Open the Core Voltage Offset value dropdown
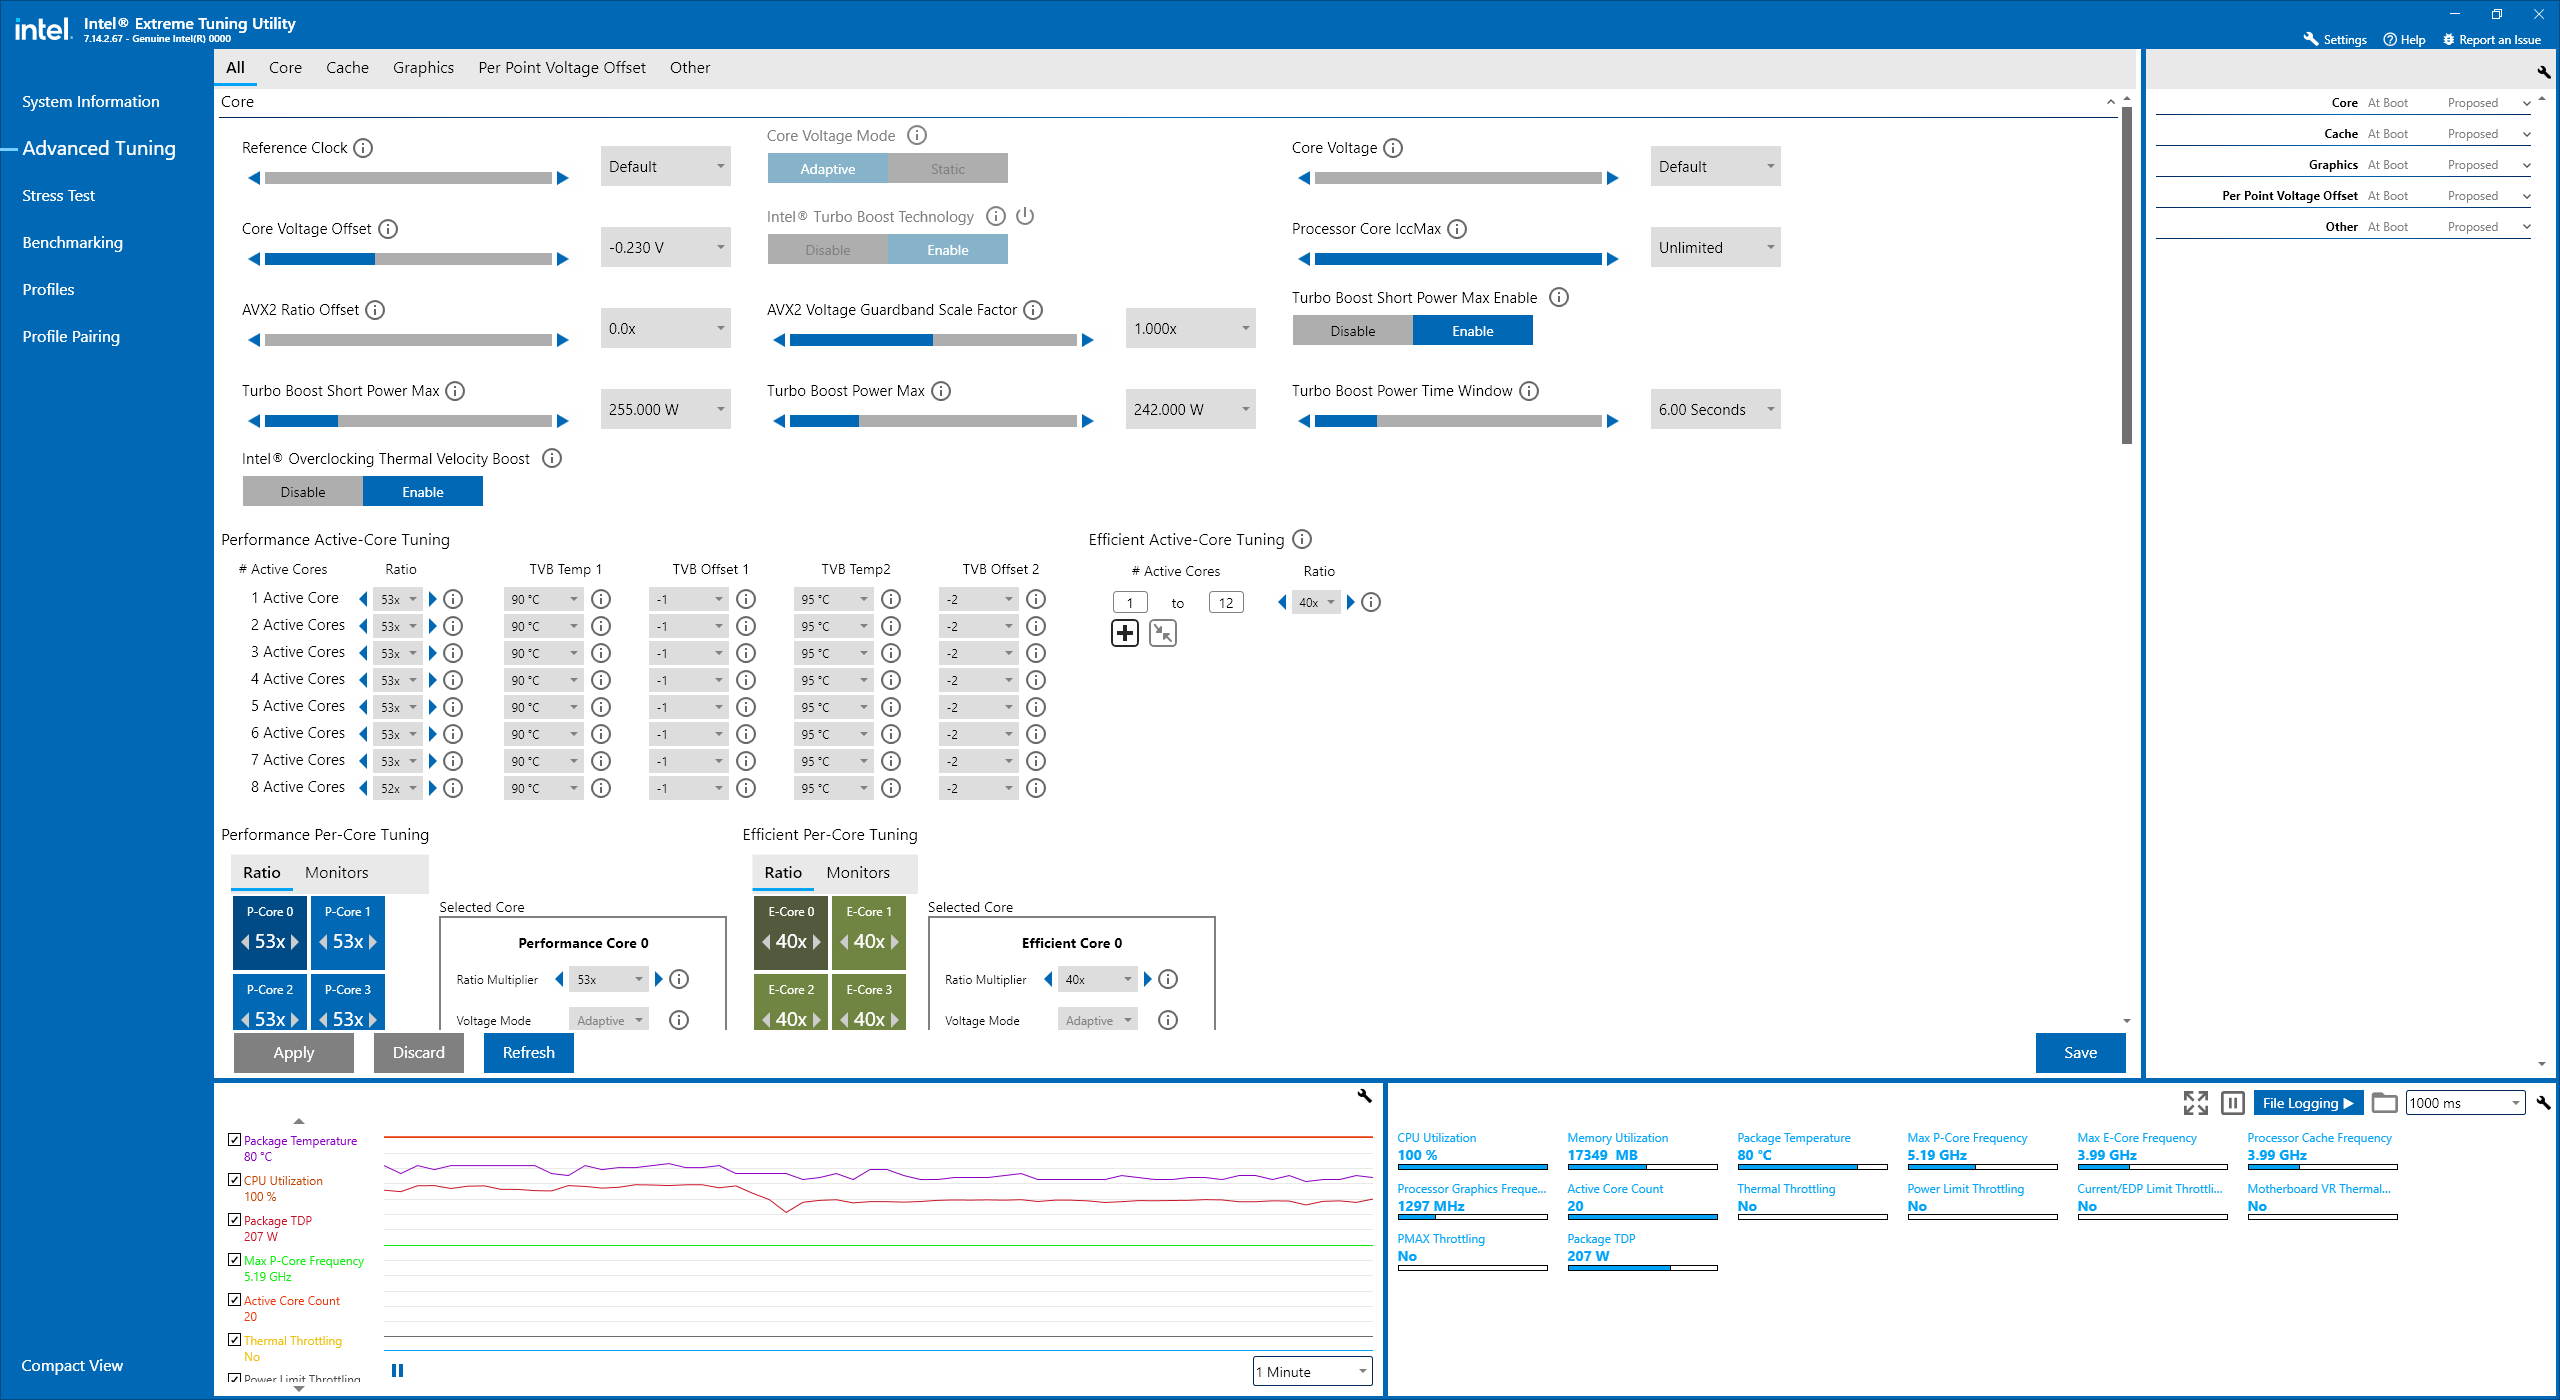2560x1400 pixels. click(665, 248)
